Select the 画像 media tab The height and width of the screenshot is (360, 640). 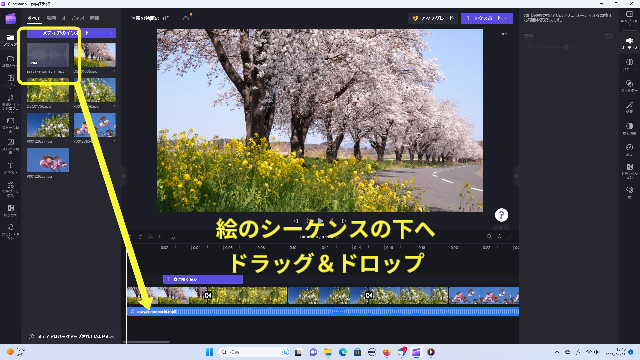94,18
